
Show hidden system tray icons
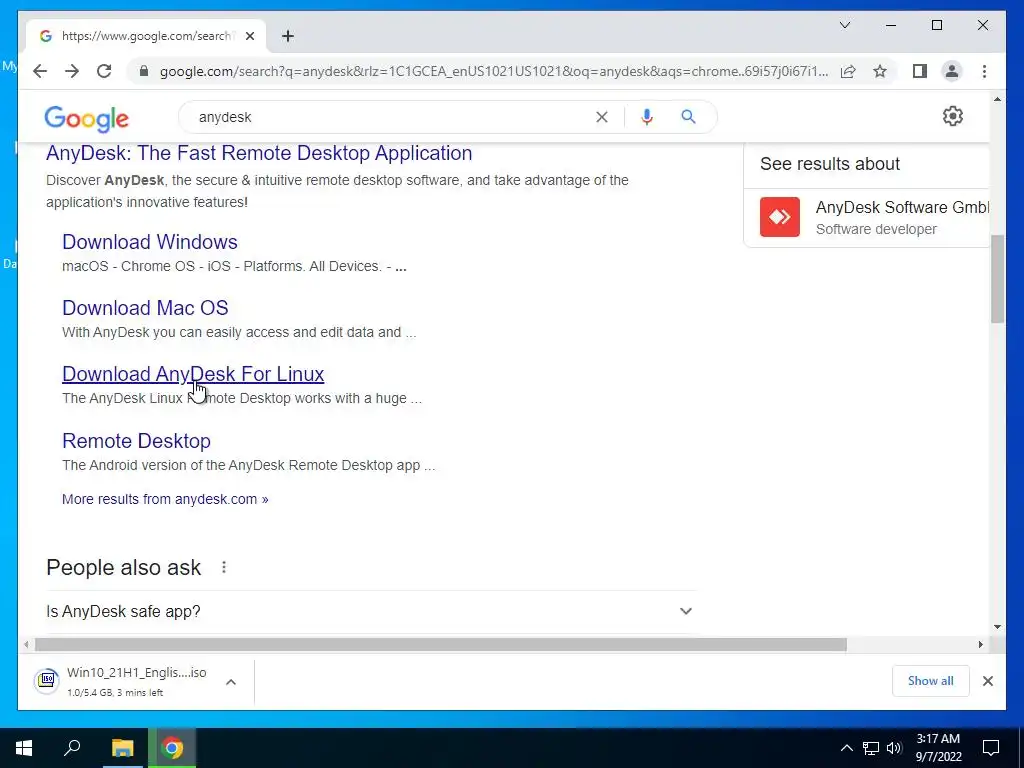point(846,748)
